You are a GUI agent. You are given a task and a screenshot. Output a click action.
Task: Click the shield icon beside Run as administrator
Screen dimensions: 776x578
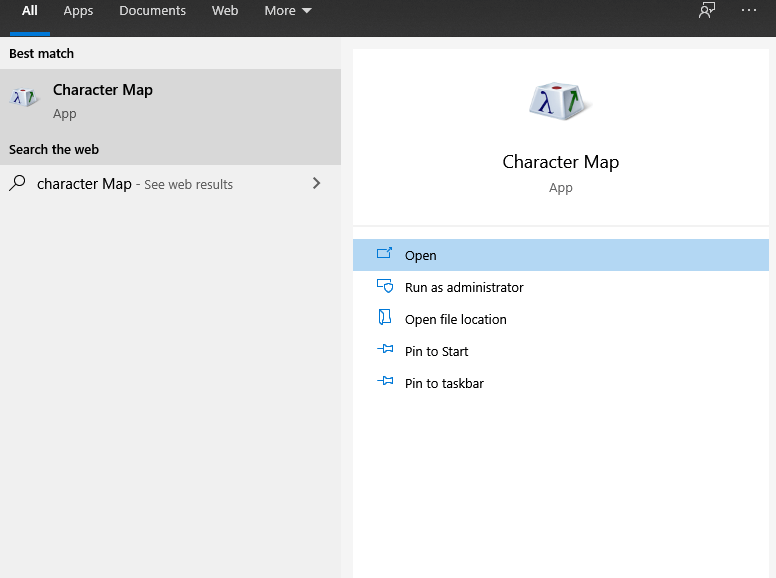(x=385, y=287)
